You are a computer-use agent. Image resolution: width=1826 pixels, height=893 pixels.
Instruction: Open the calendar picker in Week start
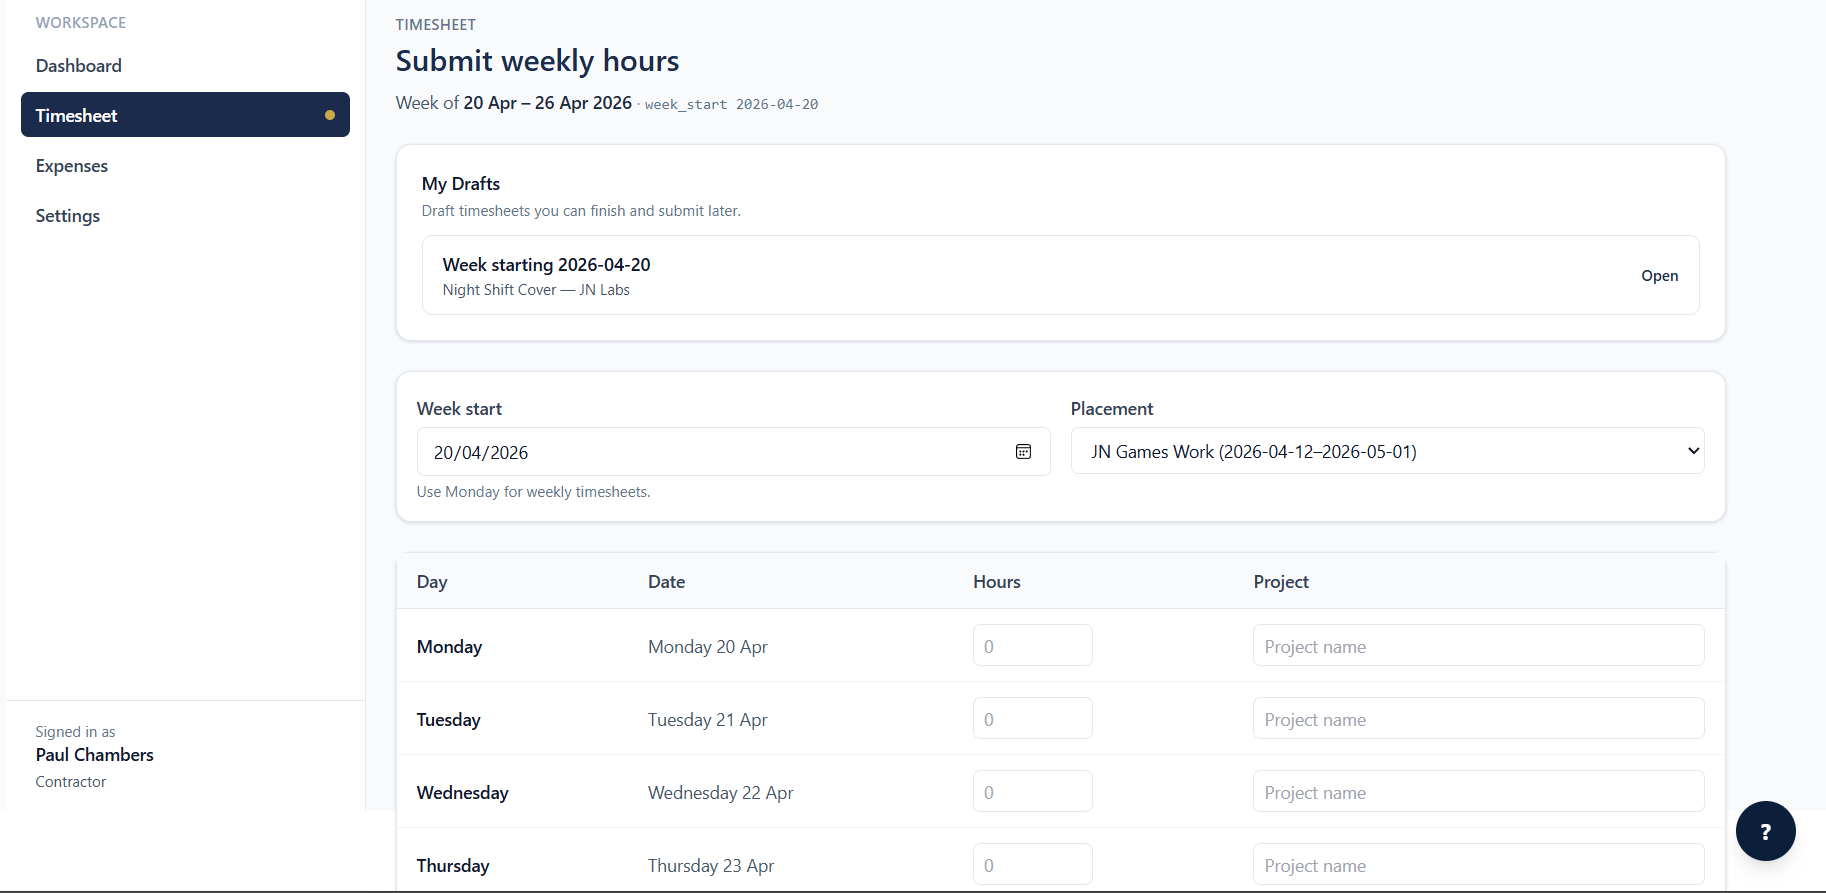(1023, 452)
